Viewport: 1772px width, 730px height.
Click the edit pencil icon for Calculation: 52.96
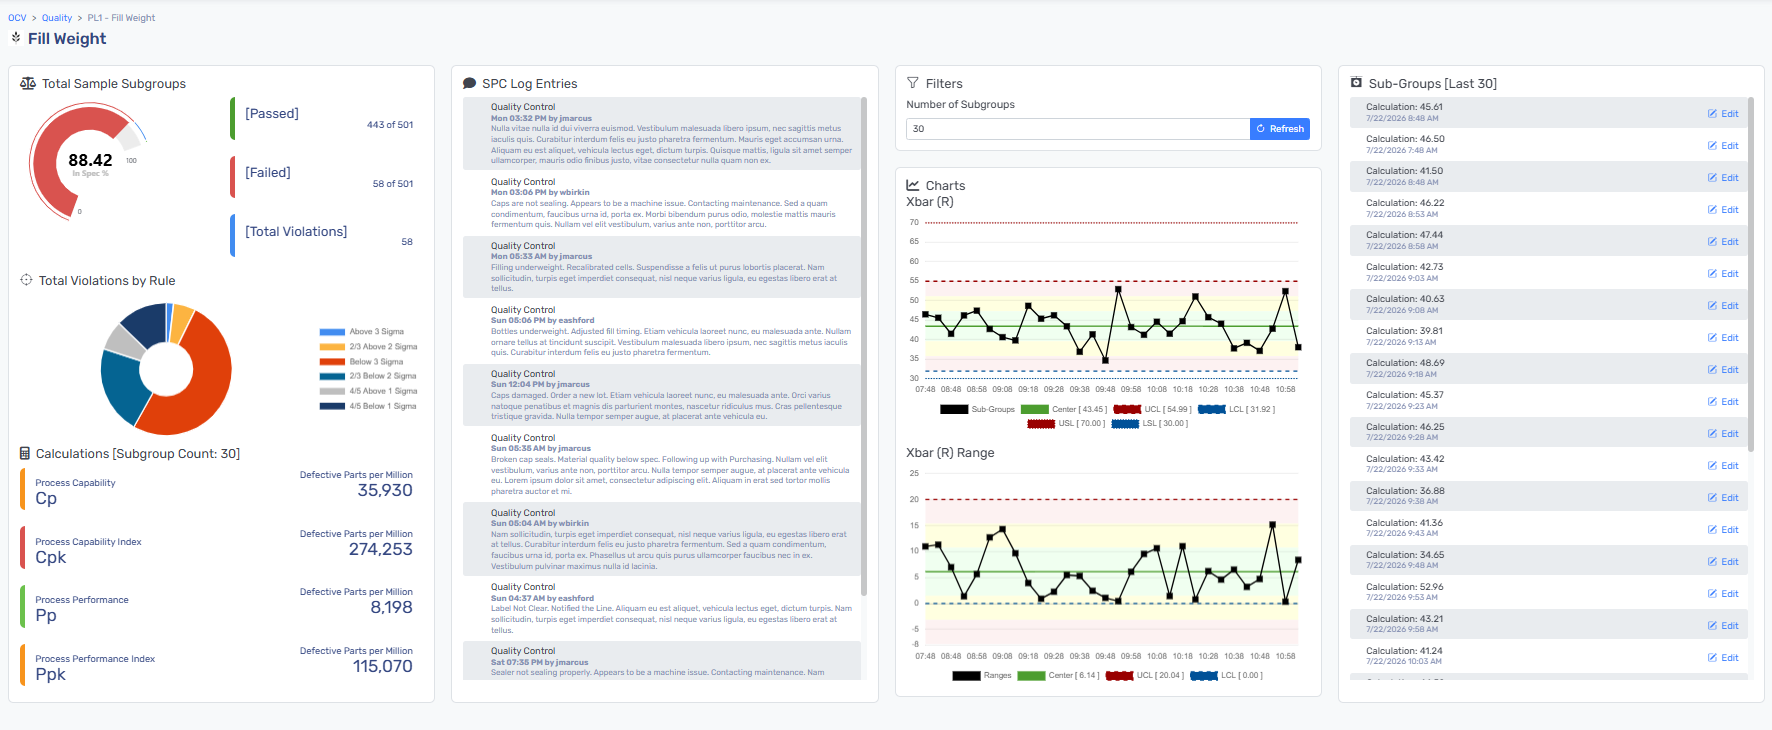(1712, 594)
